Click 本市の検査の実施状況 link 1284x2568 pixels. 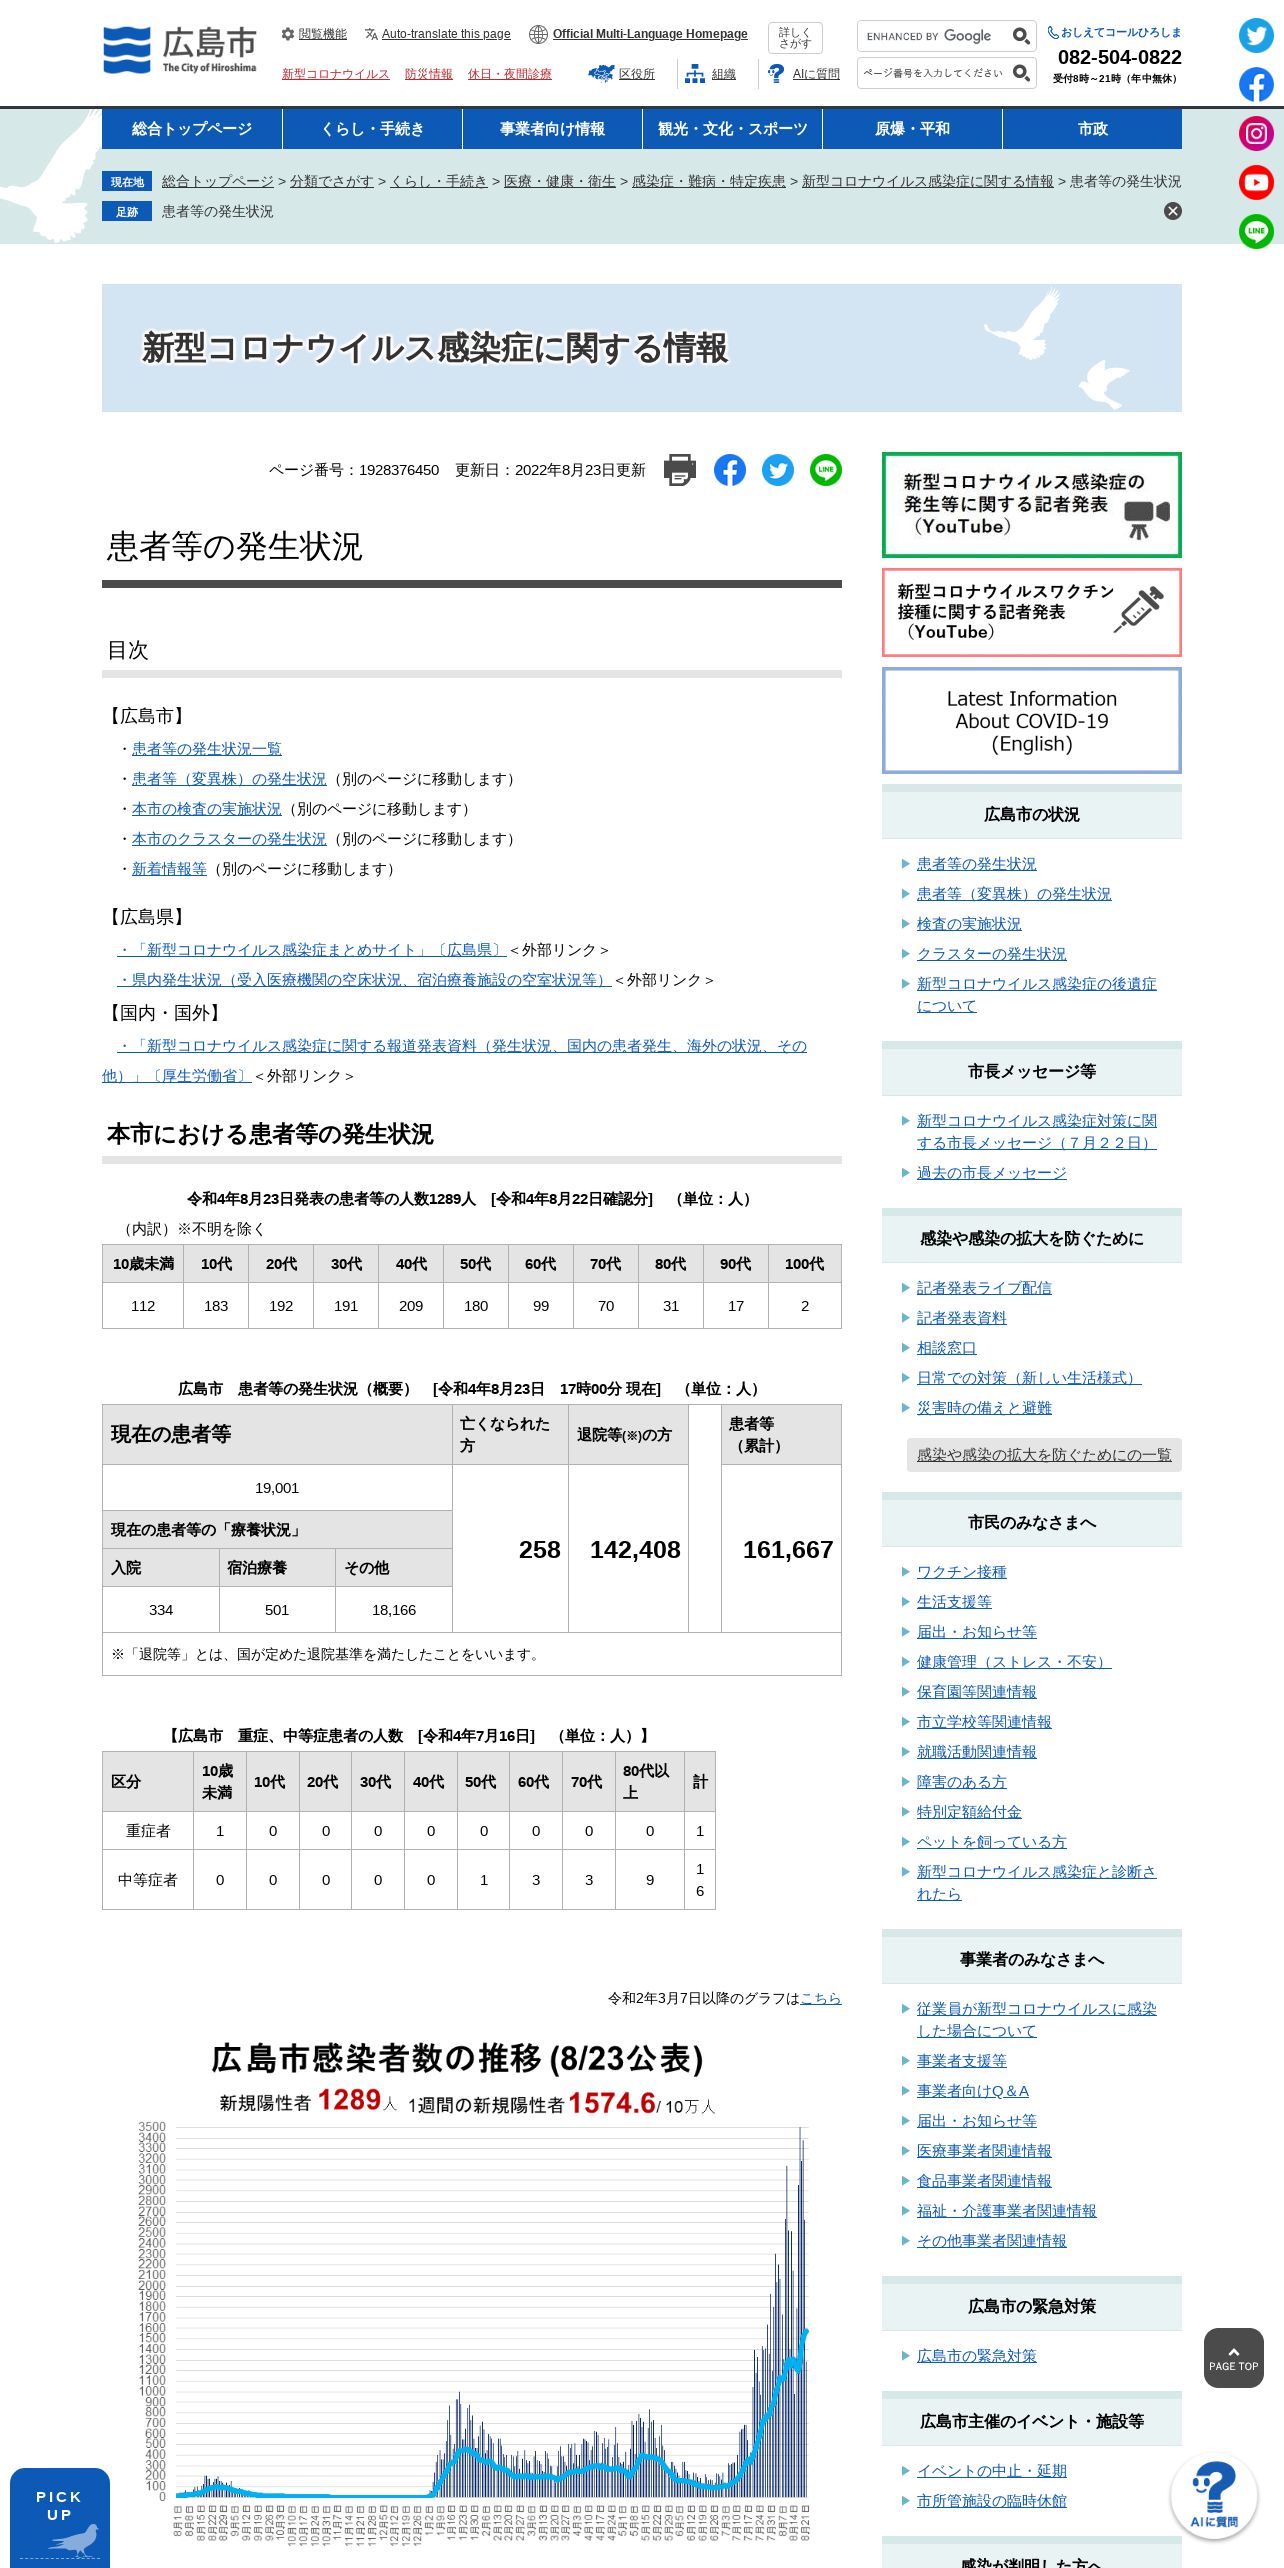(206, 809)
